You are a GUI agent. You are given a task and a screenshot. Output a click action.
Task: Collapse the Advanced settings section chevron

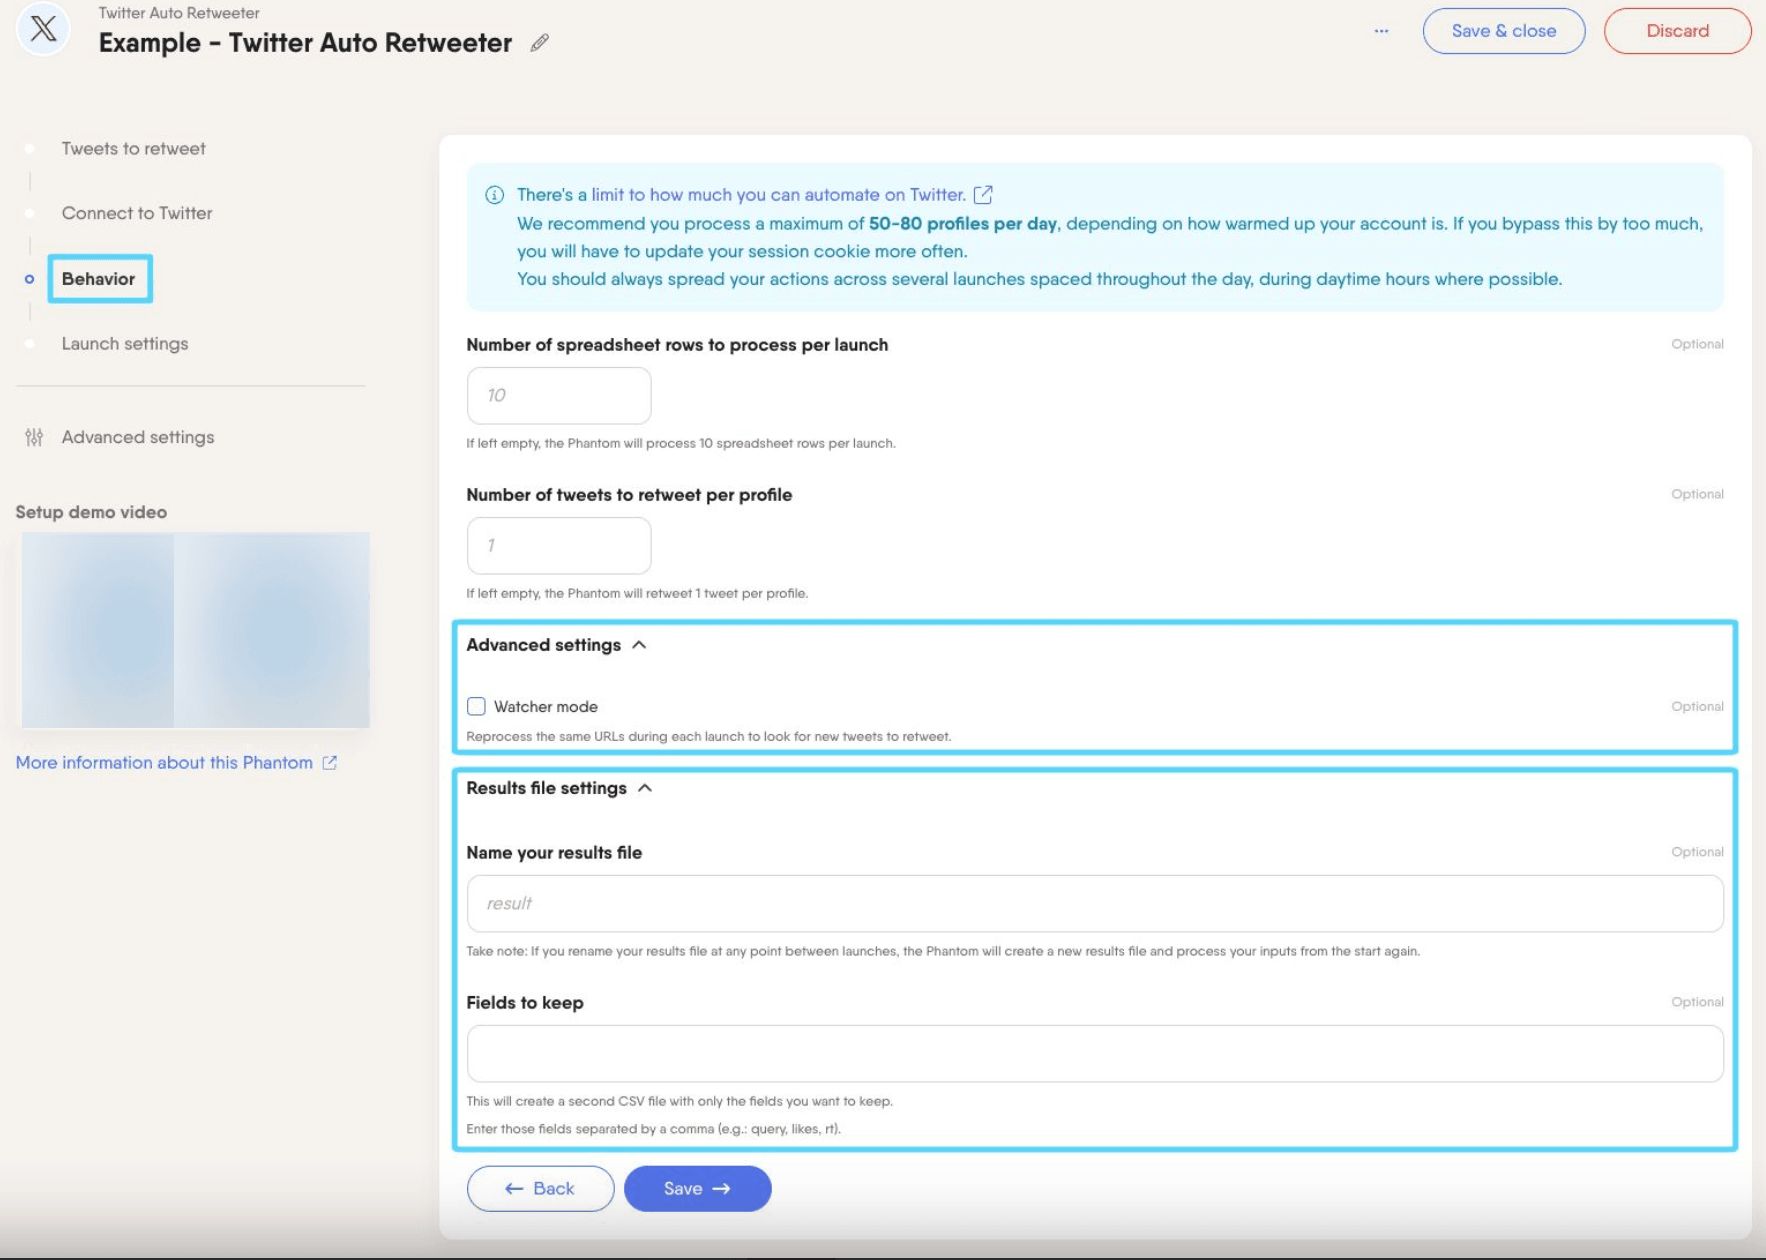point(639,645)
